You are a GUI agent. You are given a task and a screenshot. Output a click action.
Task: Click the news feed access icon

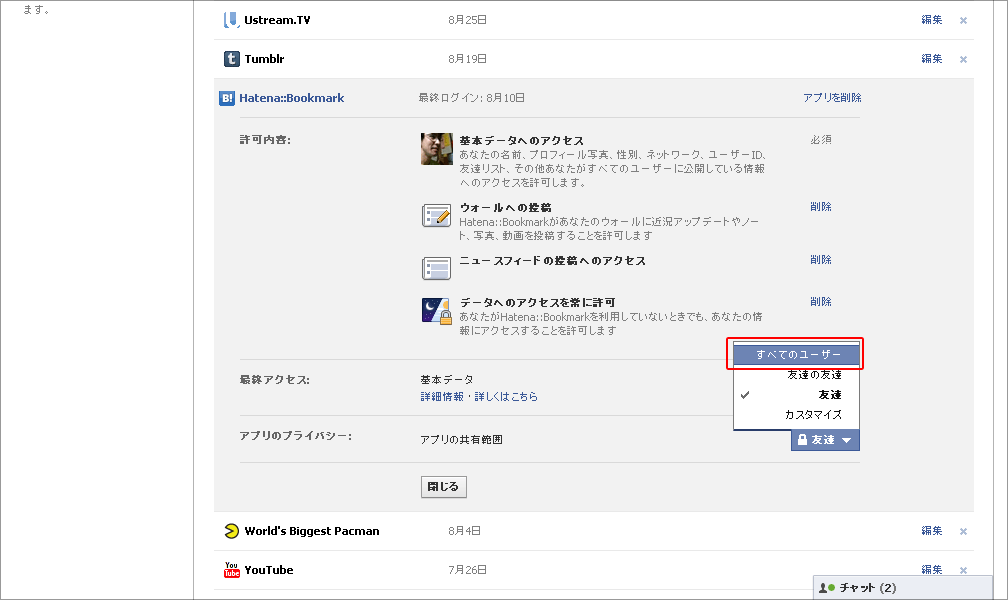click(x=436, y=268)
